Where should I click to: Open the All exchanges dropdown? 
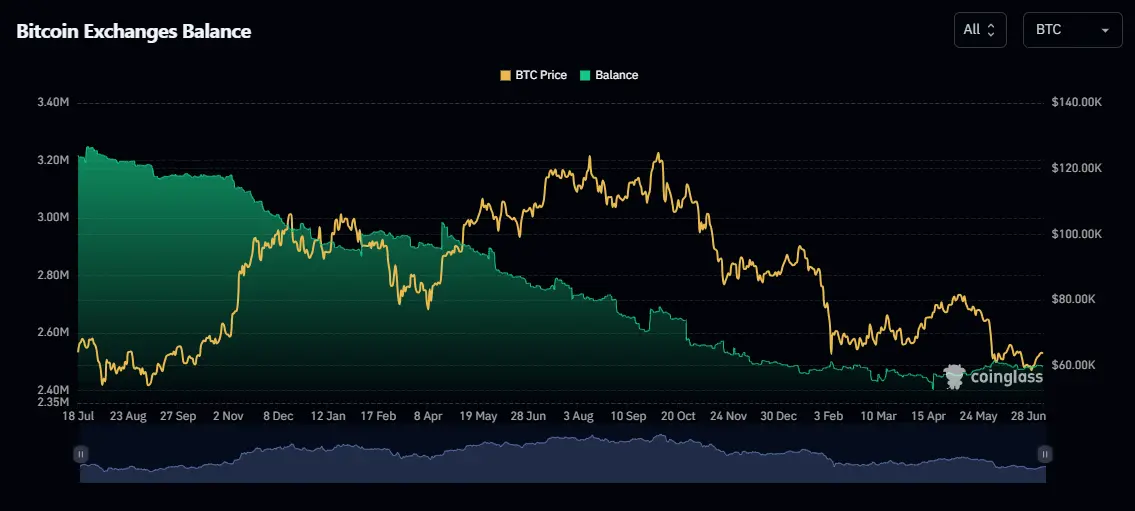(x=980, y=30)
